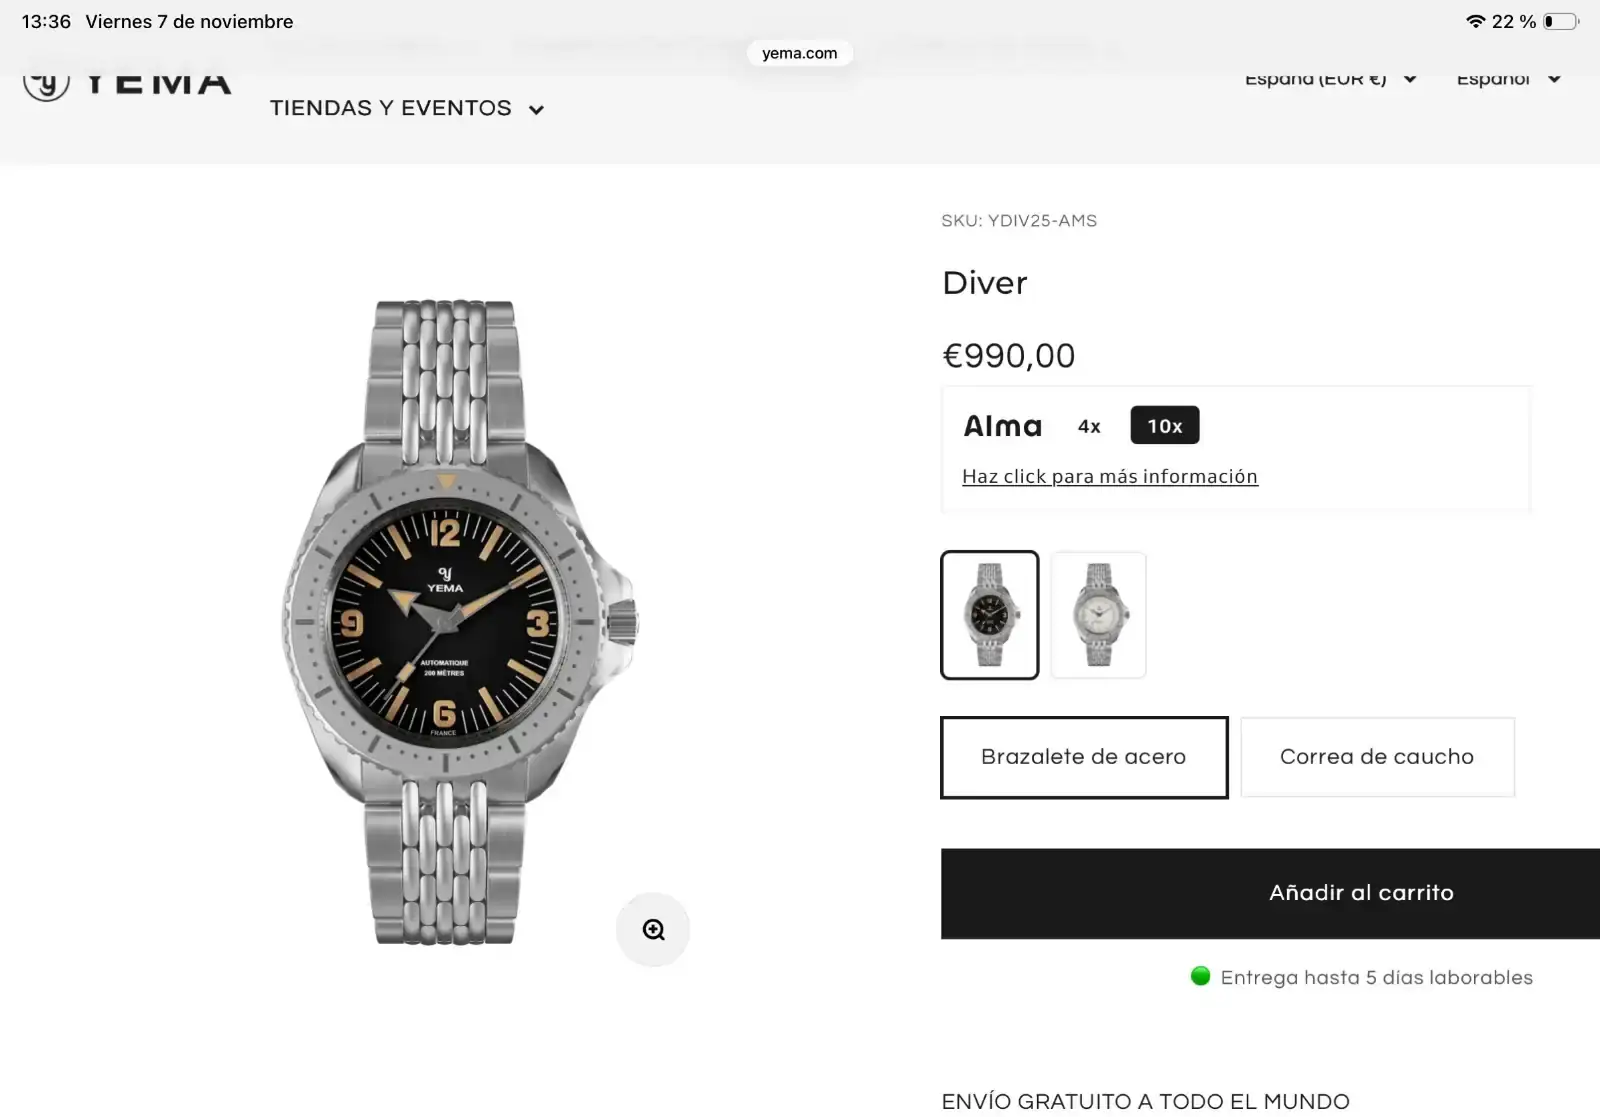
Task: Select the Alma 4x installment option
Action: [1089, 426]
